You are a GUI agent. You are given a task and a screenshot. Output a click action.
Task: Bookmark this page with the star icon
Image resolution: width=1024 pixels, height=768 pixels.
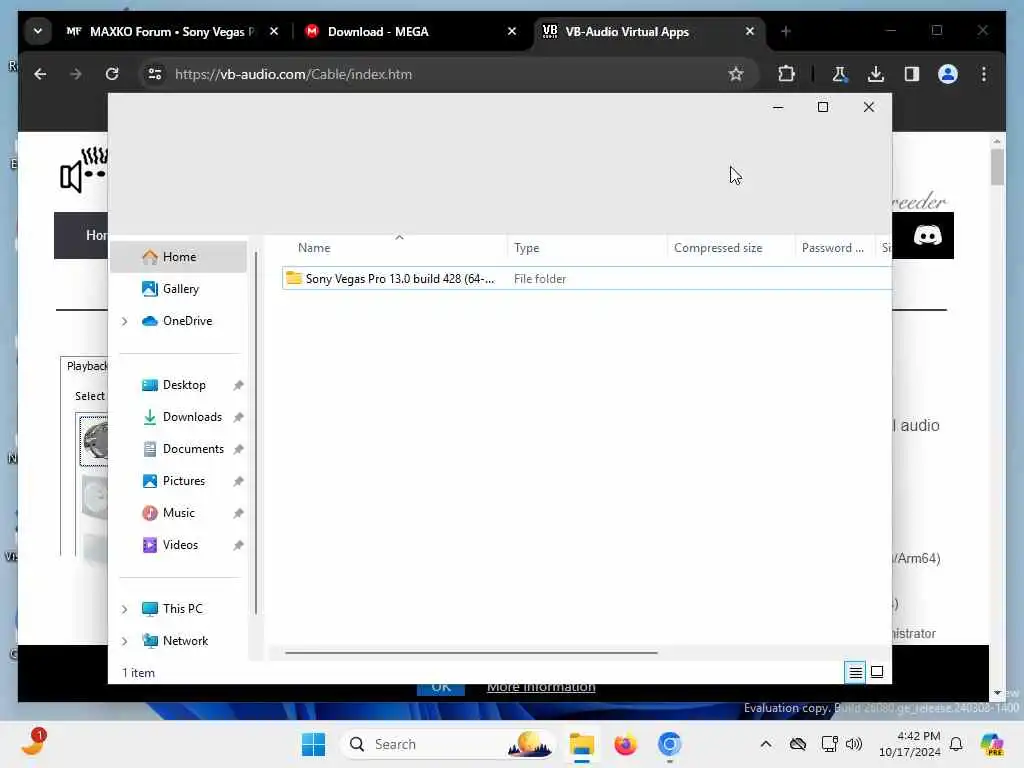click(x=736, y=74)
